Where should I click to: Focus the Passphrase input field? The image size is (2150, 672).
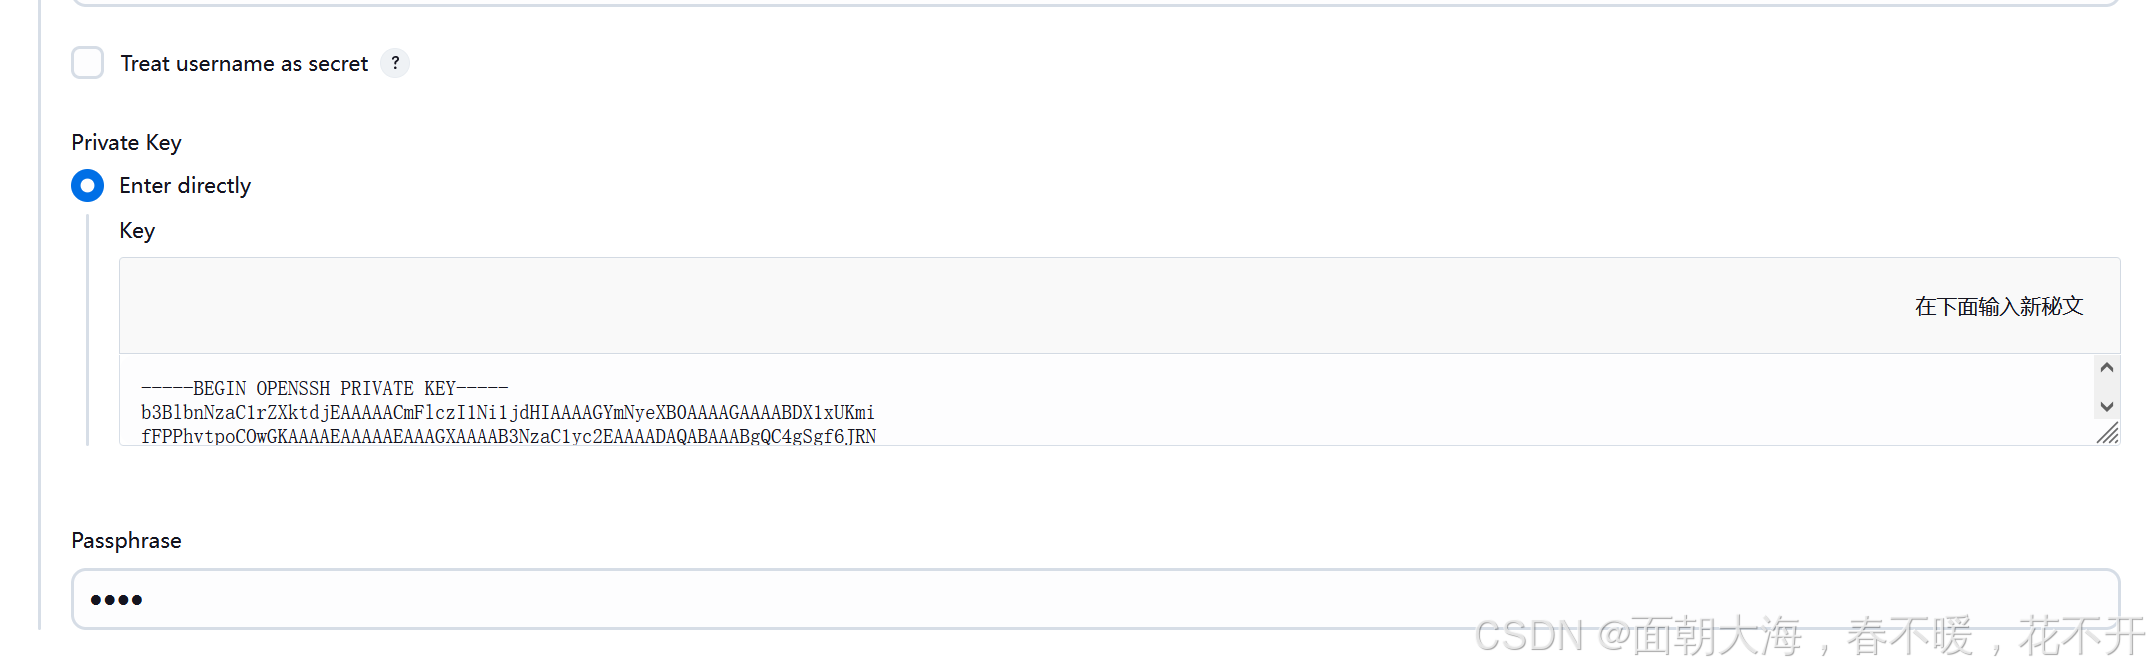click(1095, 599)
